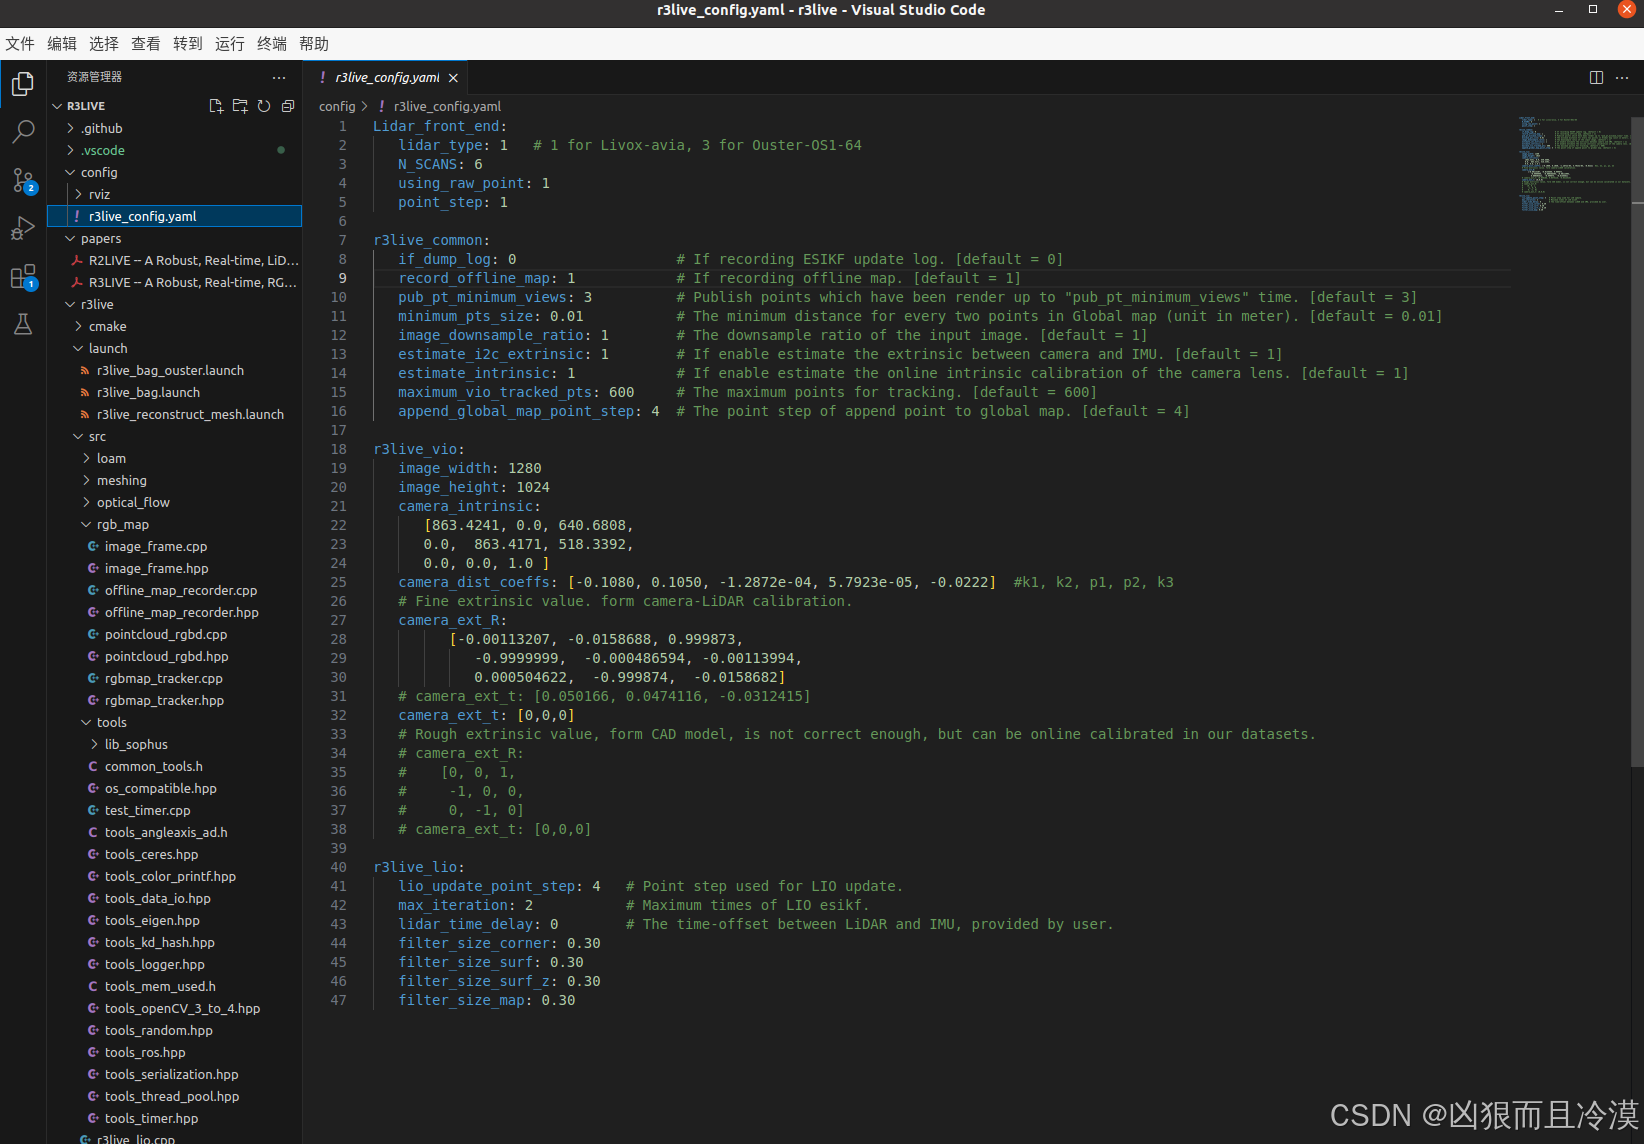This screenshot has height=1144, width=1644.
Task: Open the 查看 menu
Action: [x=146, y=44]
